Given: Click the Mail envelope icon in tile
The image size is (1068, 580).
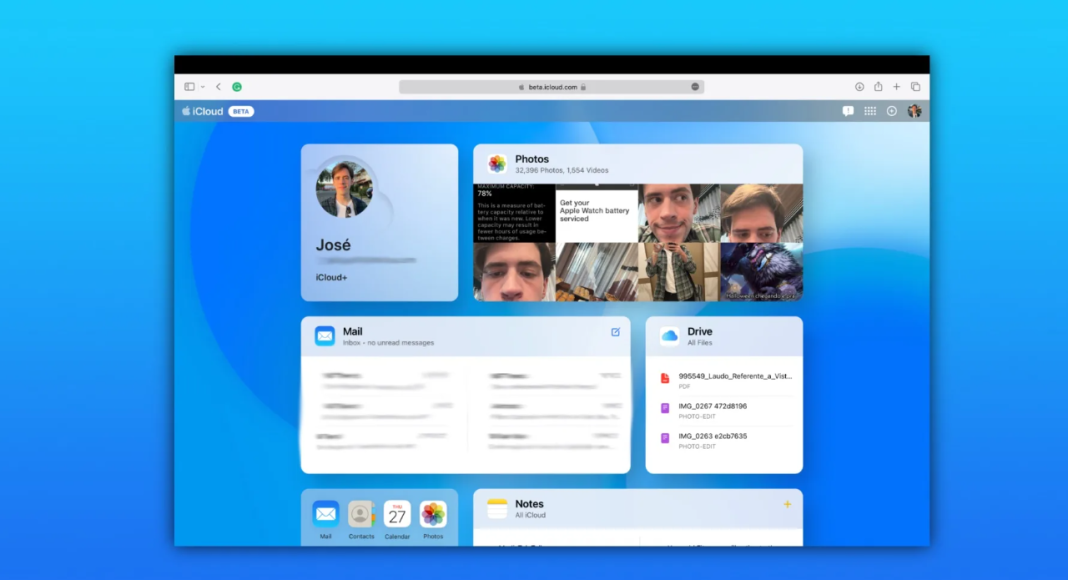Looking at the screenshot, I should coord(325,336).
